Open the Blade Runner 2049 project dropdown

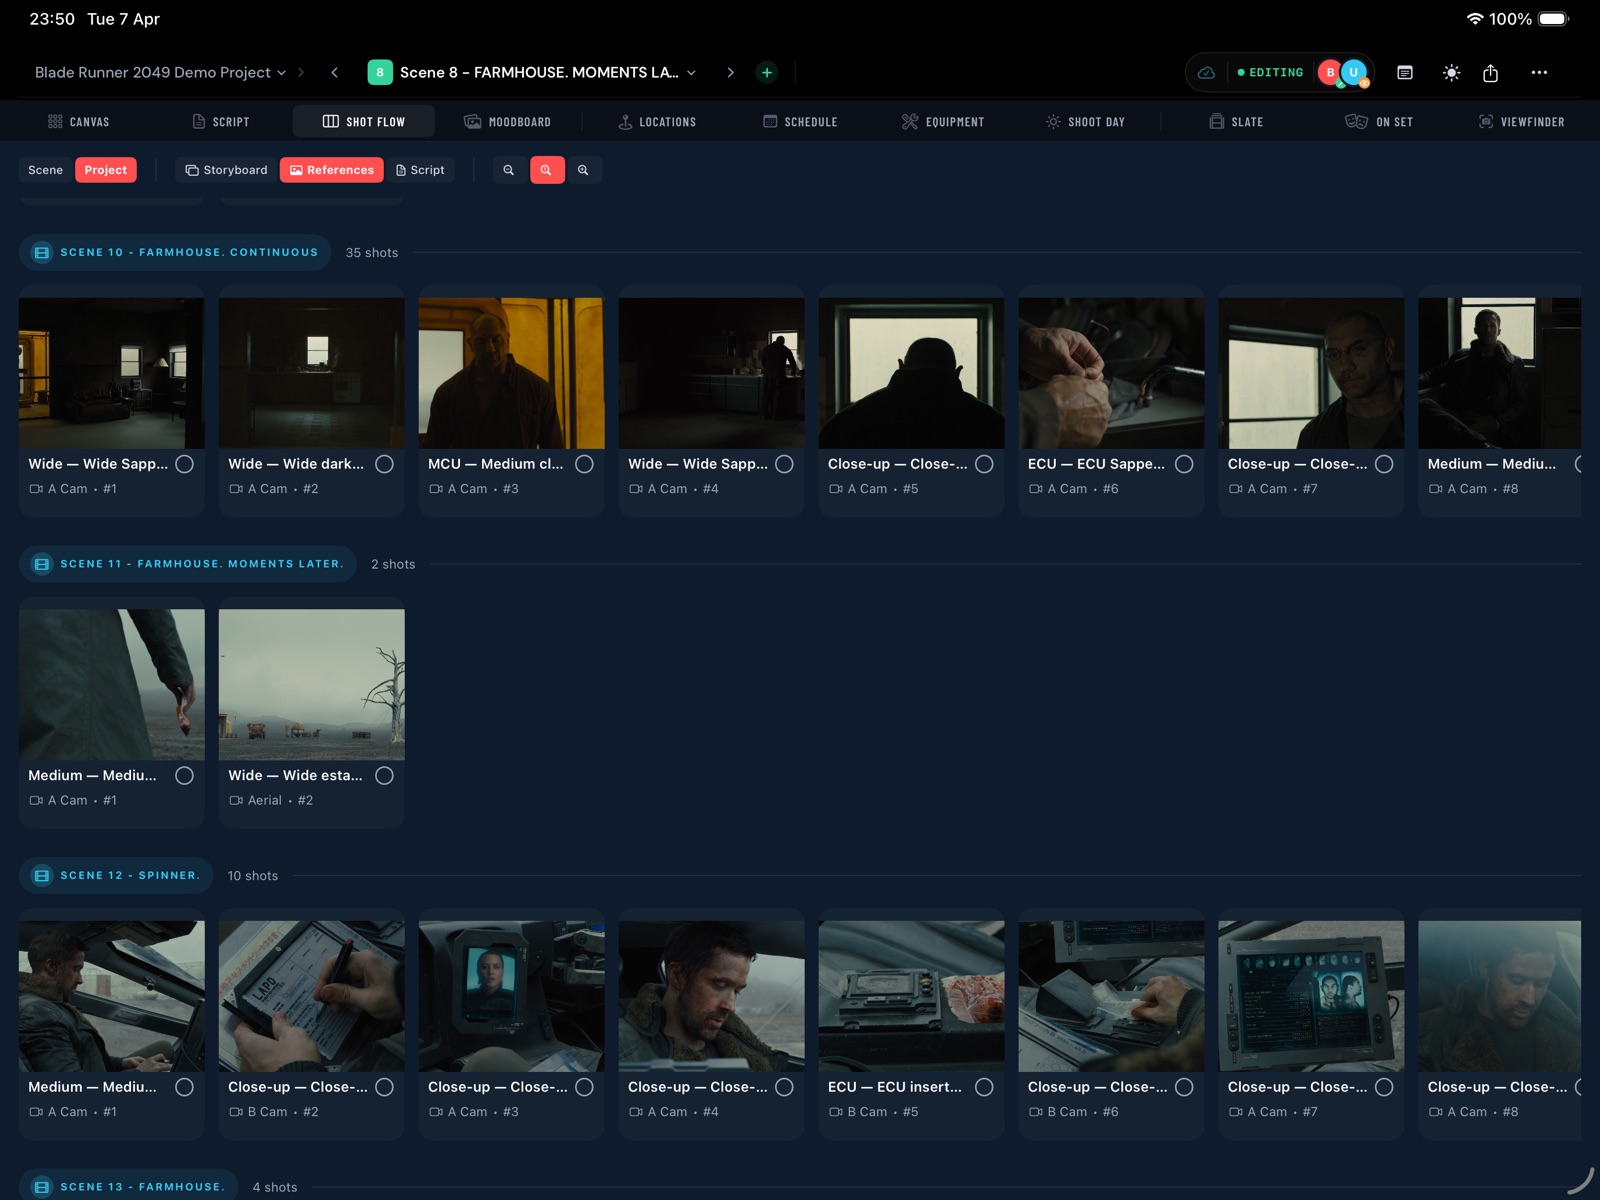point(161,72)
